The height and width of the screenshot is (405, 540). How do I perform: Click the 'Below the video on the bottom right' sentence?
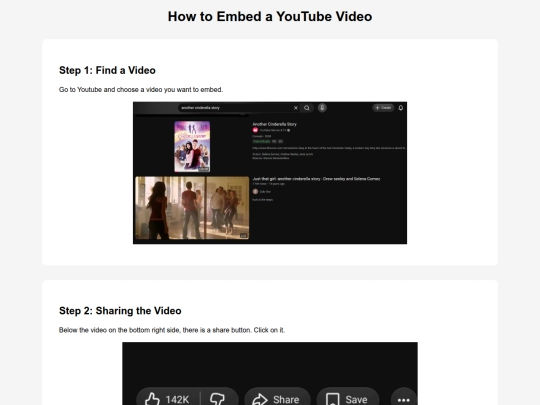click(x=172, y=330)
